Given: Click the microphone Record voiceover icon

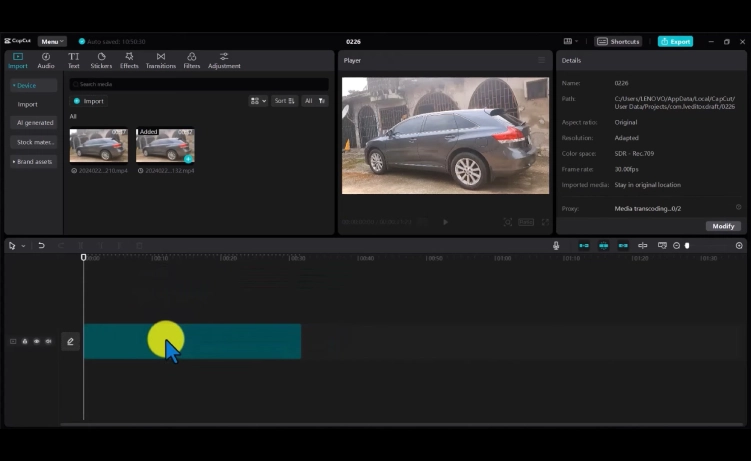Looking at the screenshot, I should [x=556, y=246].
